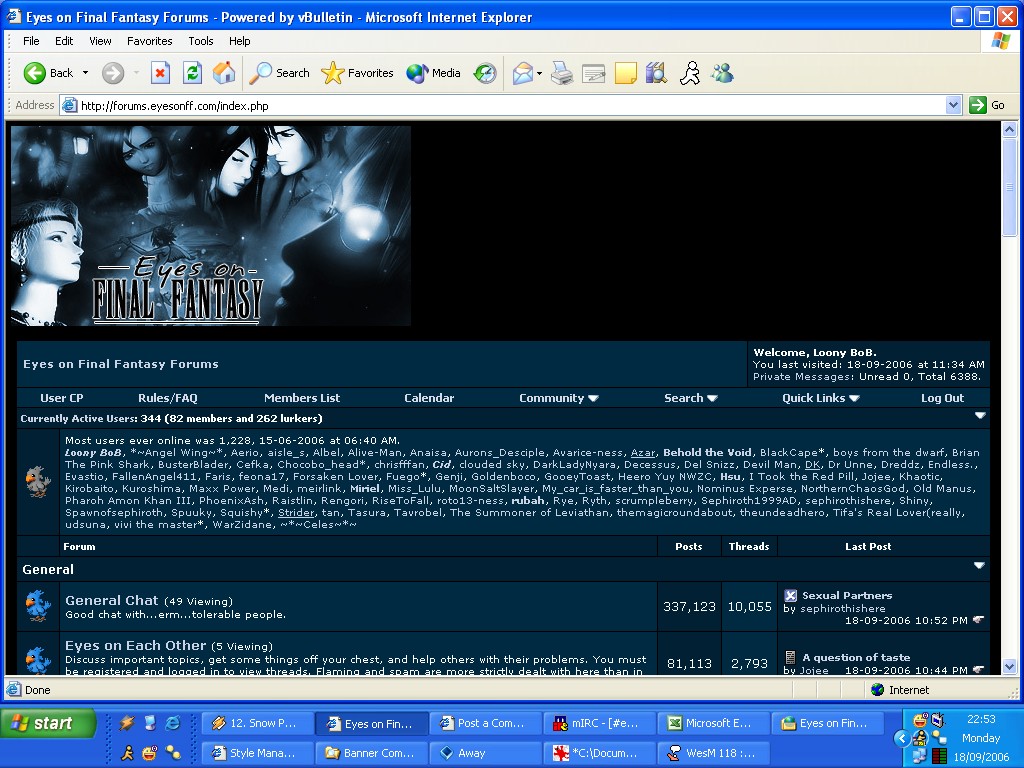Open User CP link
Screen dimensions: 1024x768
(x=61, y=398)
